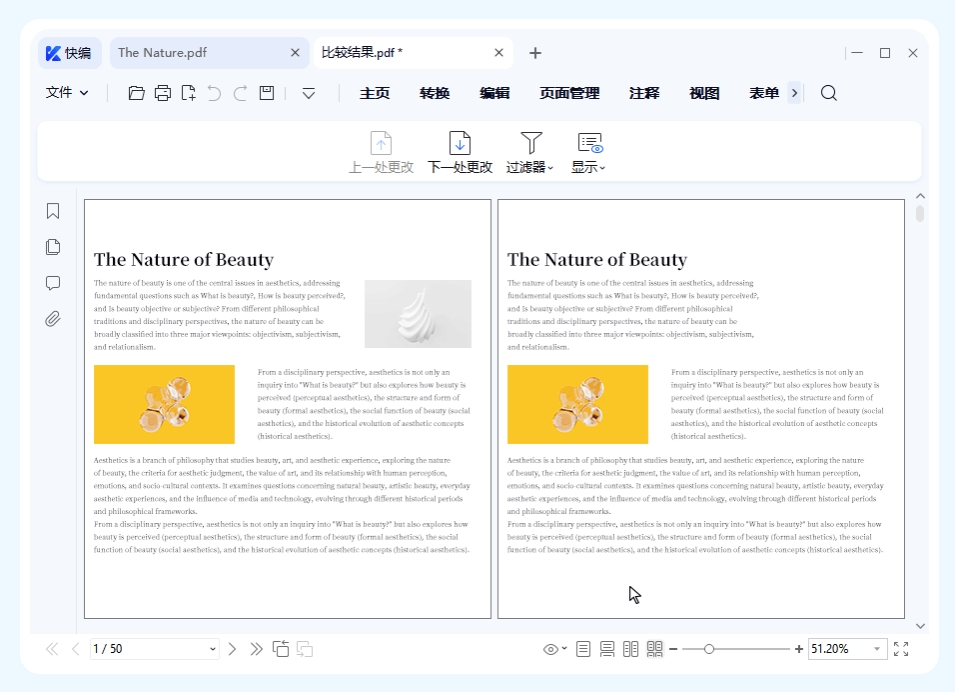Enable two-page side-by-side view

coord(631,649)
